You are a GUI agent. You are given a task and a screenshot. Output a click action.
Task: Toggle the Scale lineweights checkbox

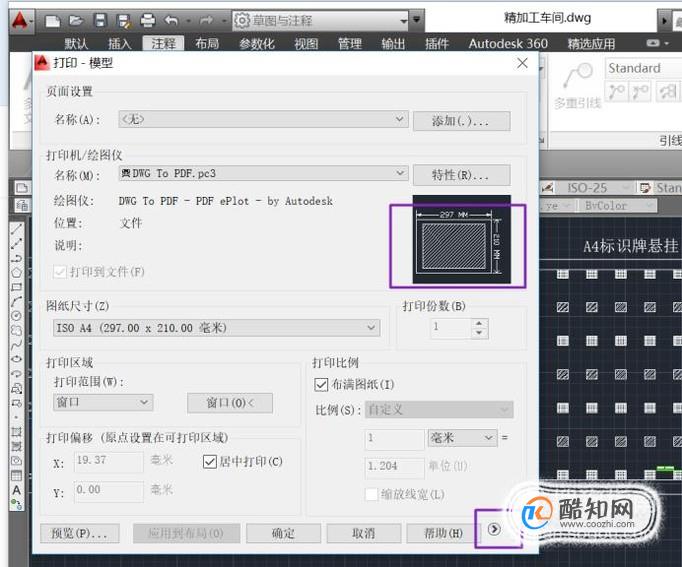pyautogui.click(x=371, y=494)
